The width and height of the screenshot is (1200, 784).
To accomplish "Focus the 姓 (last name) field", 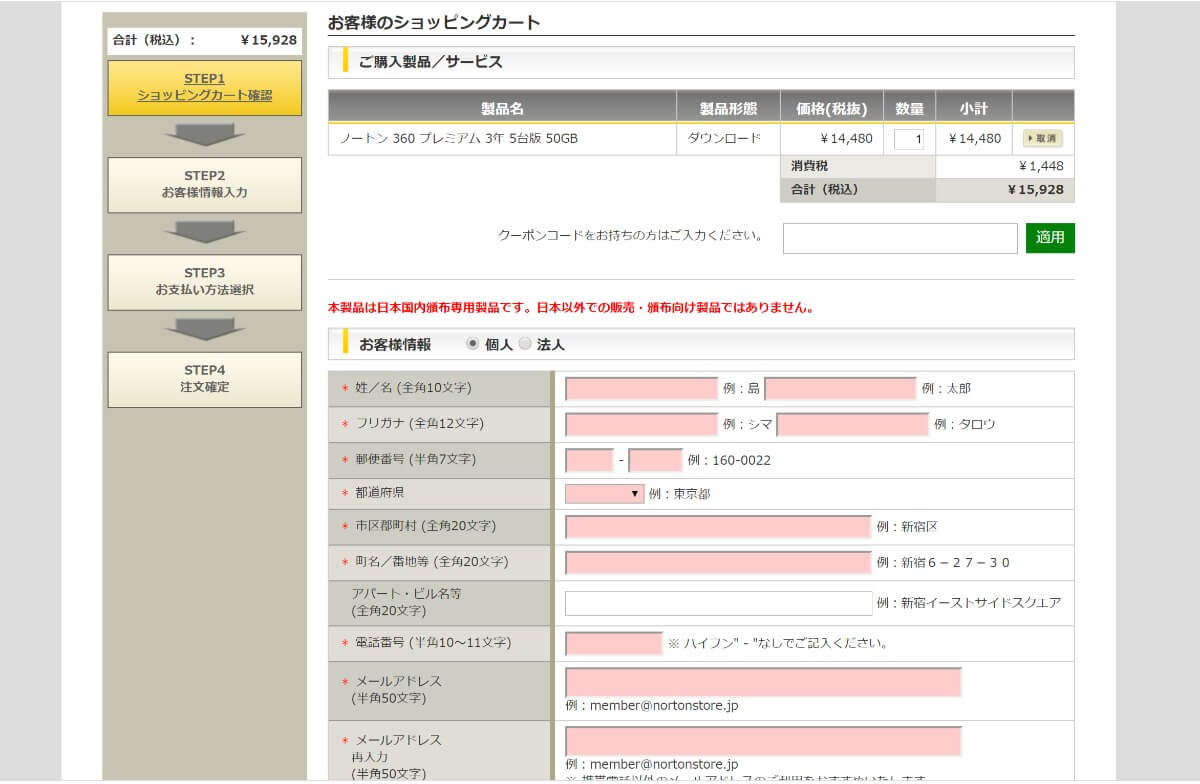I will pos(641,388).
